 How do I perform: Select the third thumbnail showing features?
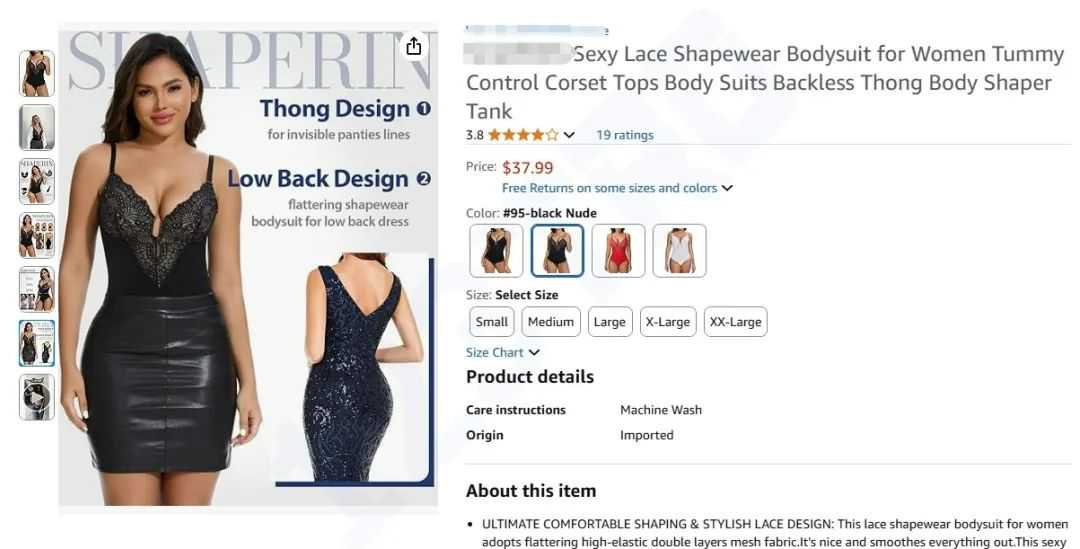37,181
